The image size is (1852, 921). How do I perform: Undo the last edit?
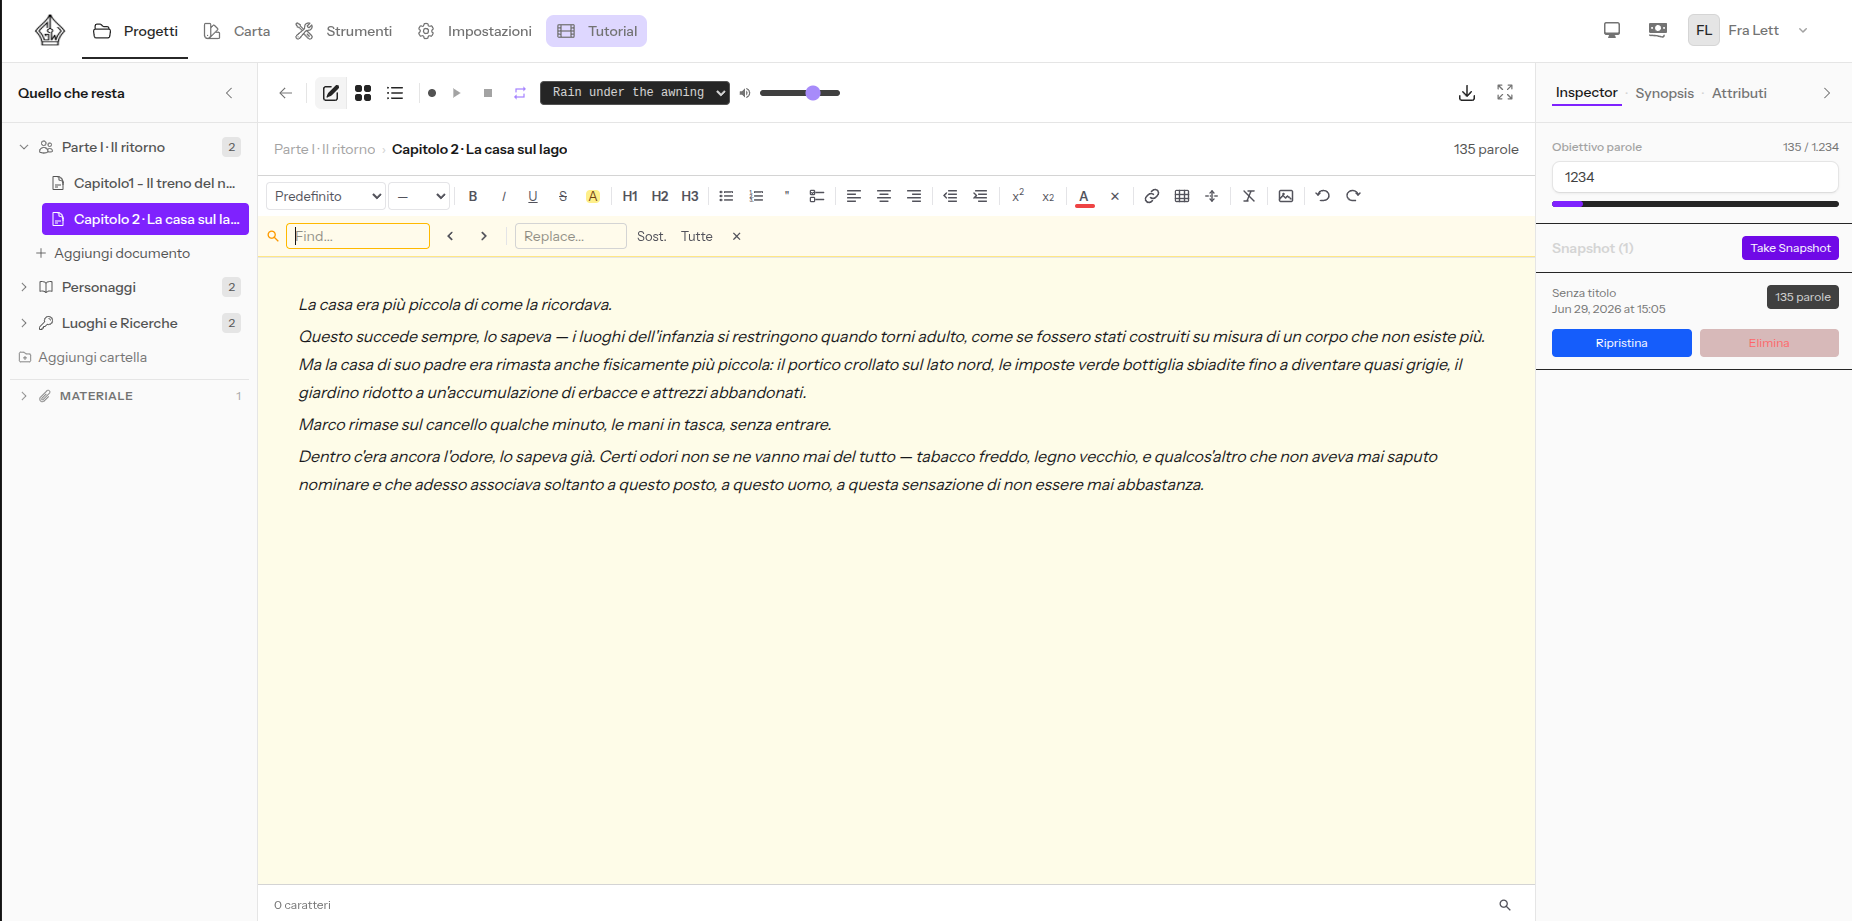pos(1323,196)
